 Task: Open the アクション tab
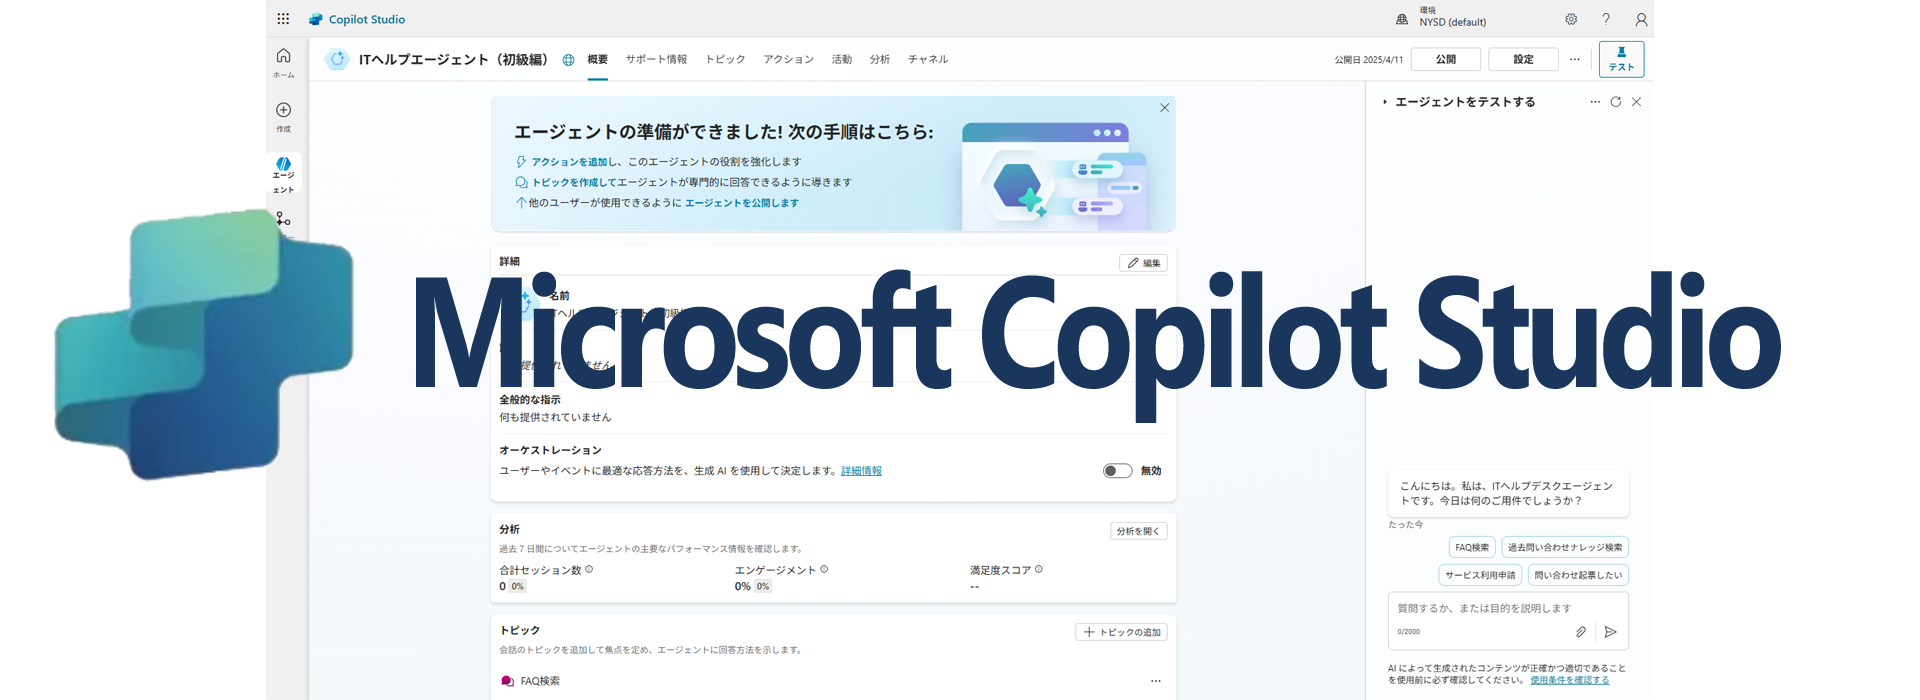pos(789,60)
